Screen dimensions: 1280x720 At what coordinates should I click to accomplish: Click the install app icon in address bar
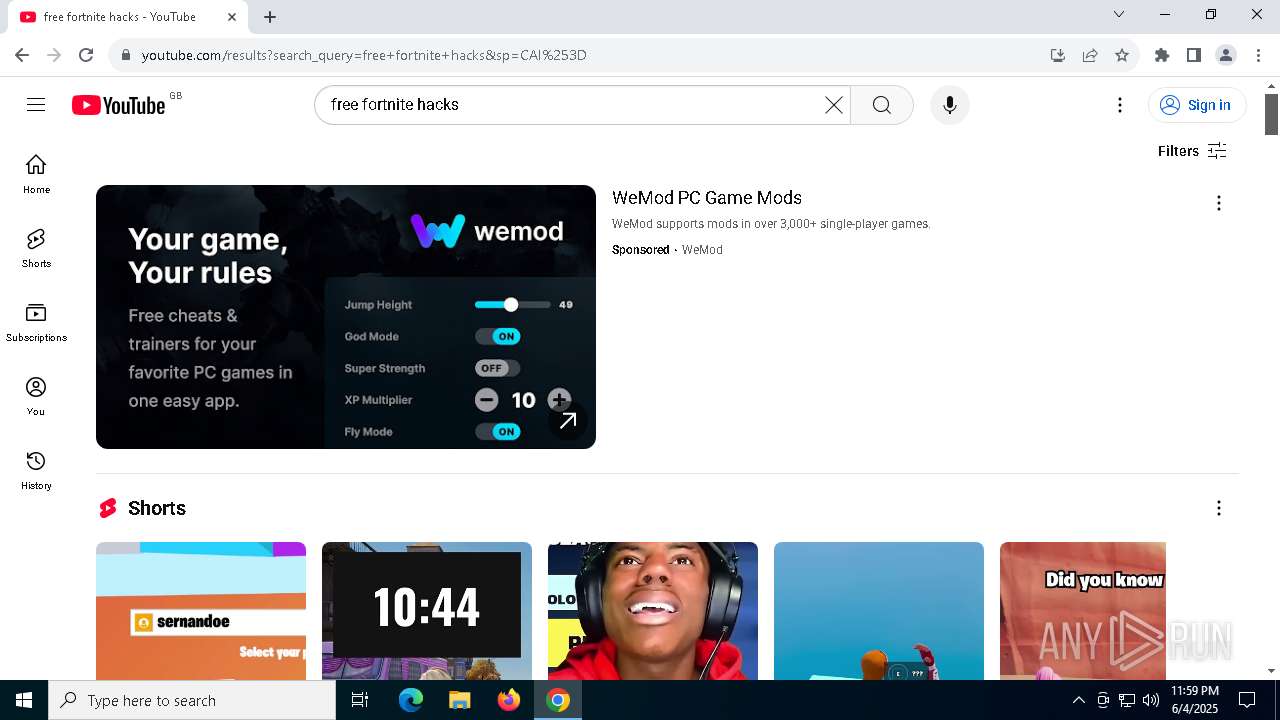pos(1058,55)
